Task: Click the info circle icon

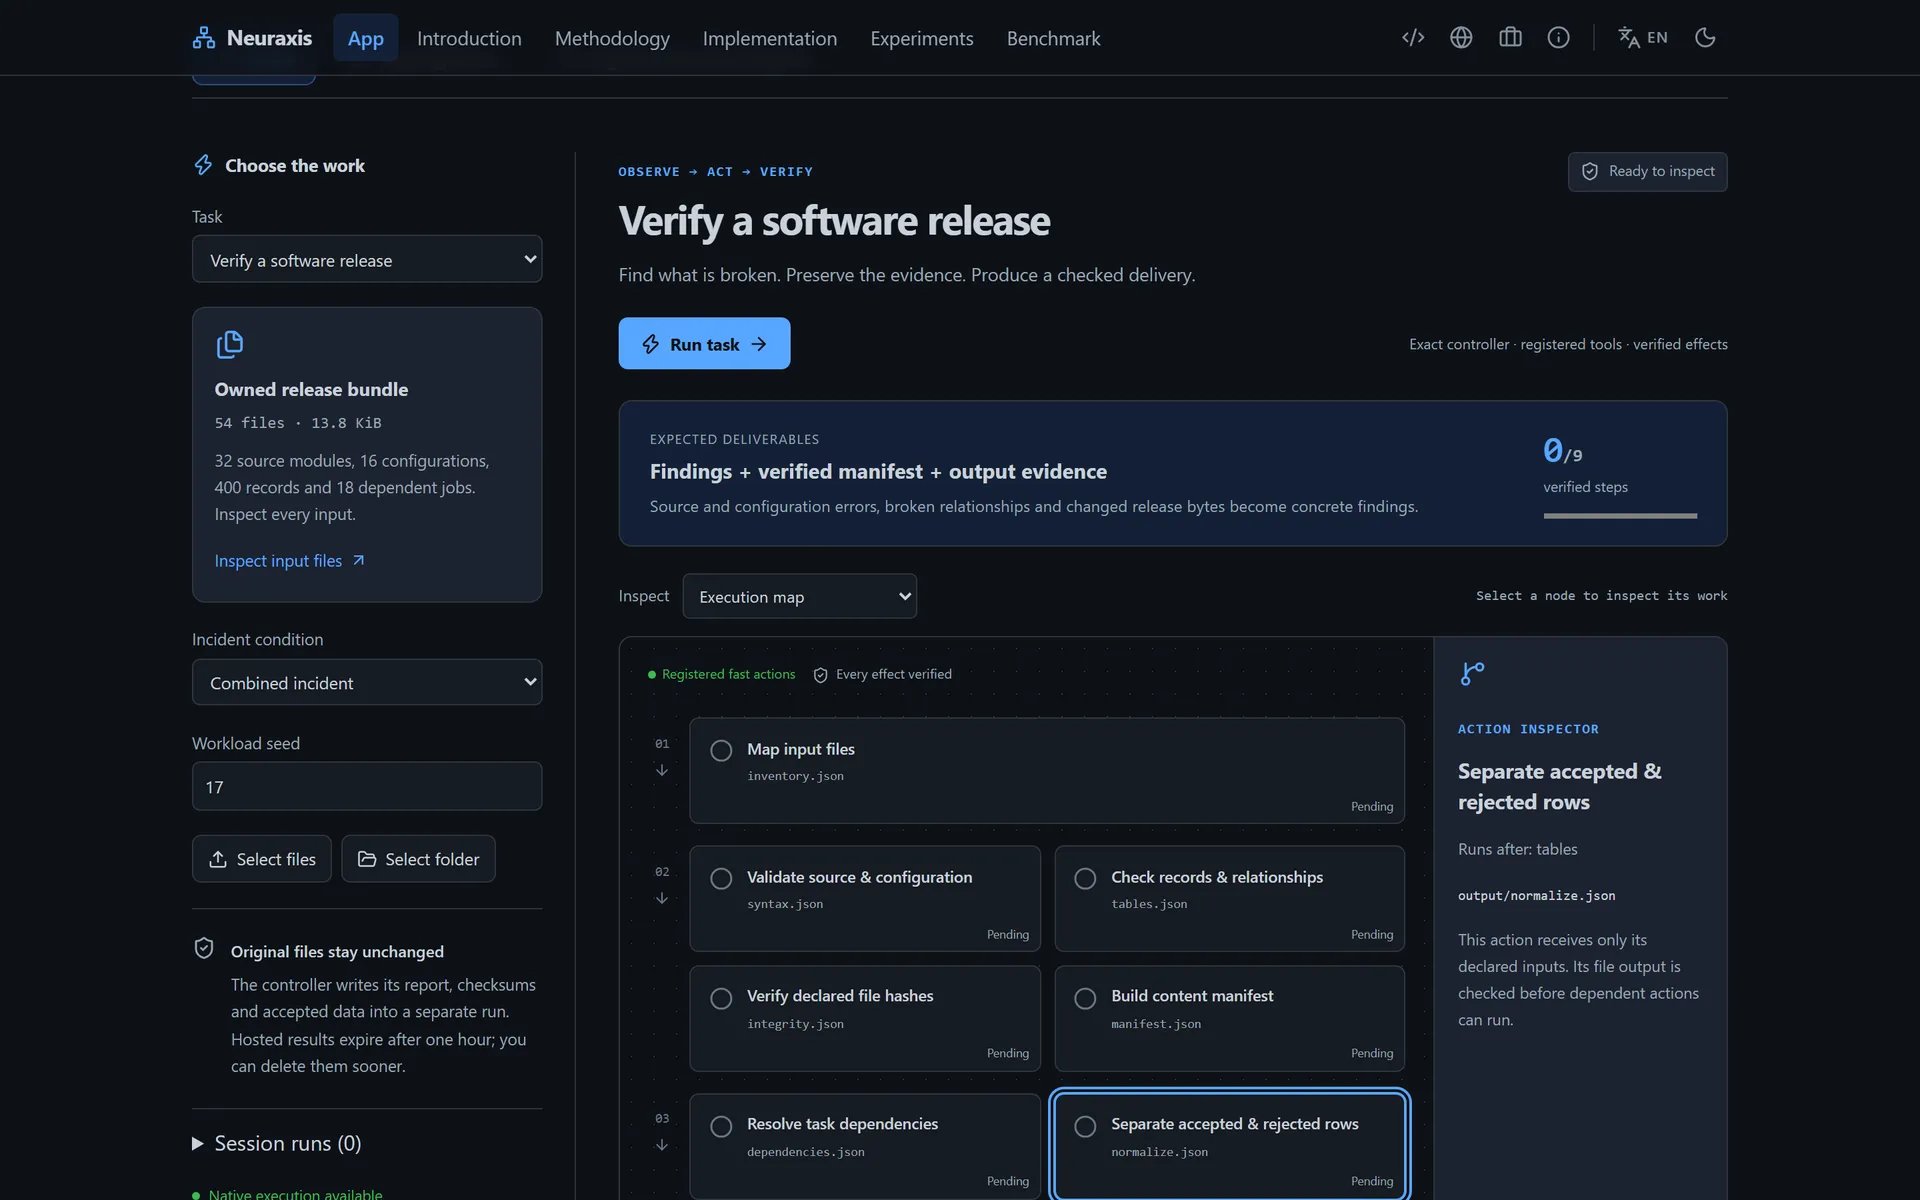Action: tap(1558, 38)
